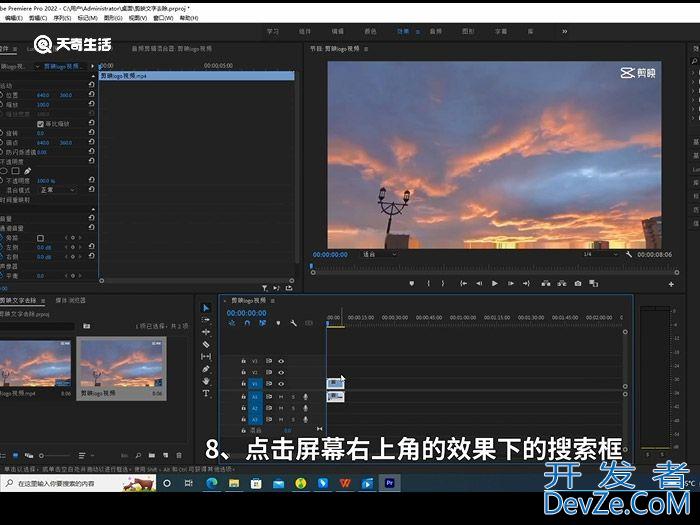The image size is (700, 525).
Task: Open the Audio Clip Mixer tab
Action: click(x=172, y=49)
